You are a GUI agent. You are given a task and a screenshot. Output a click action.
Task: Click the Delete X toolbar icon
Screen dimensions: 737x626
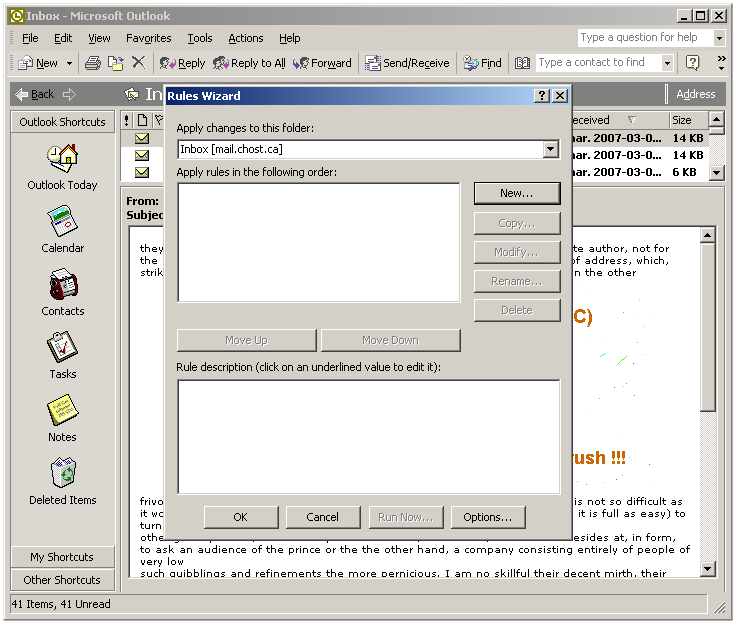tap(138, 62)
